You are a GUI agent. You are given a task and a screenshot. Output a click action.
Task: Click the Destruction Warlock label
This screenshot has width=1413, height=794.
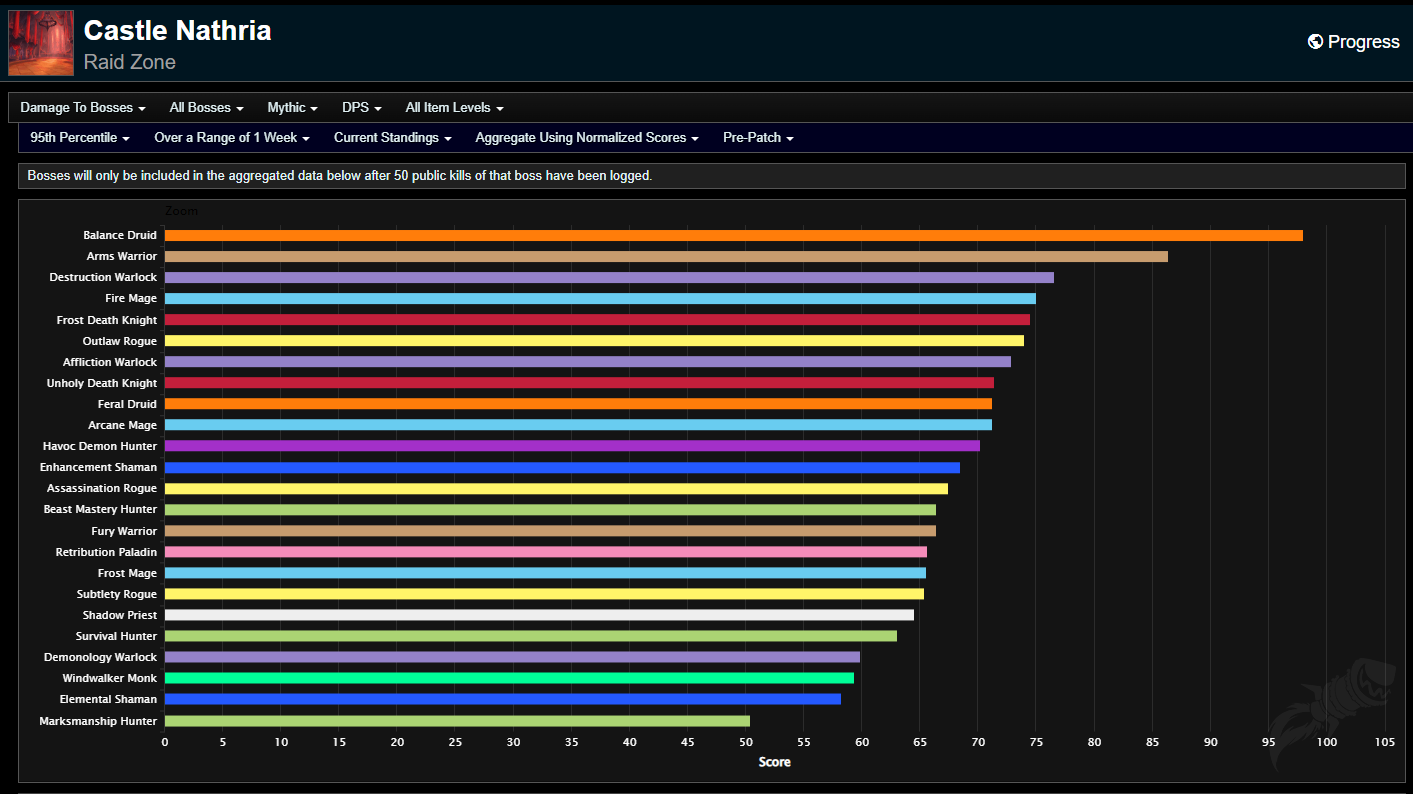103,277
